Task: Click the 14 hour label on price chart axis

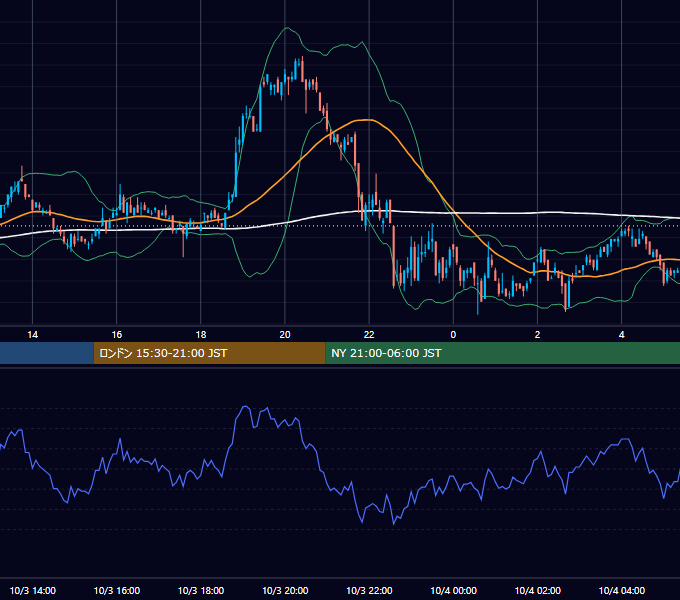Action: click(33, 335)
